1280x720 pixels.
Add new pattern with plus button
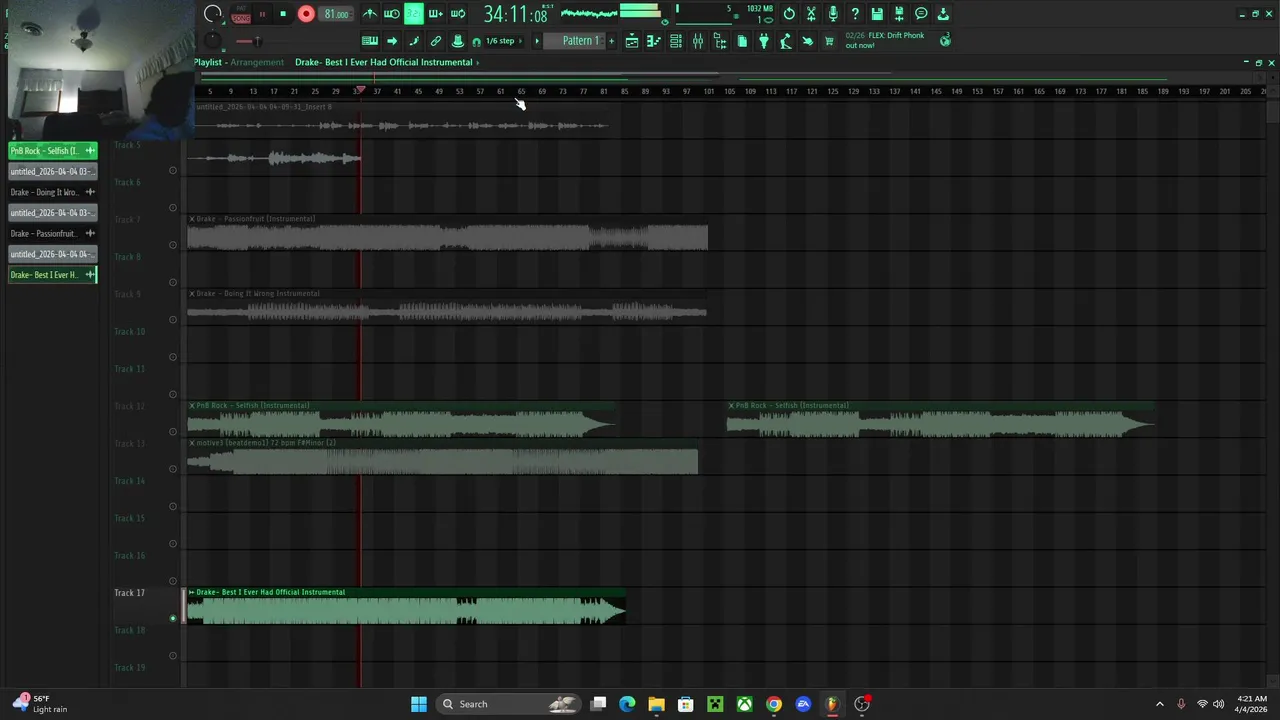(x=611, y=41)
